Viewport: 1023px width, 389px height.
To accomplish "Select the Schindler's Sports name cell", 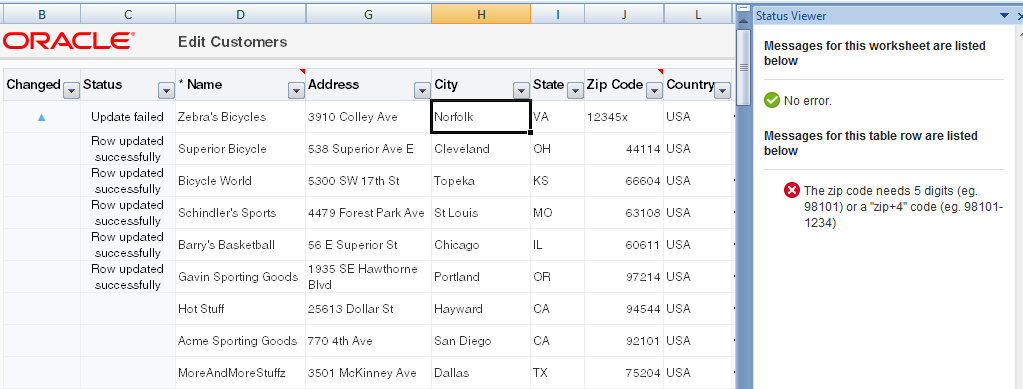I will click(x=241, y=213).
